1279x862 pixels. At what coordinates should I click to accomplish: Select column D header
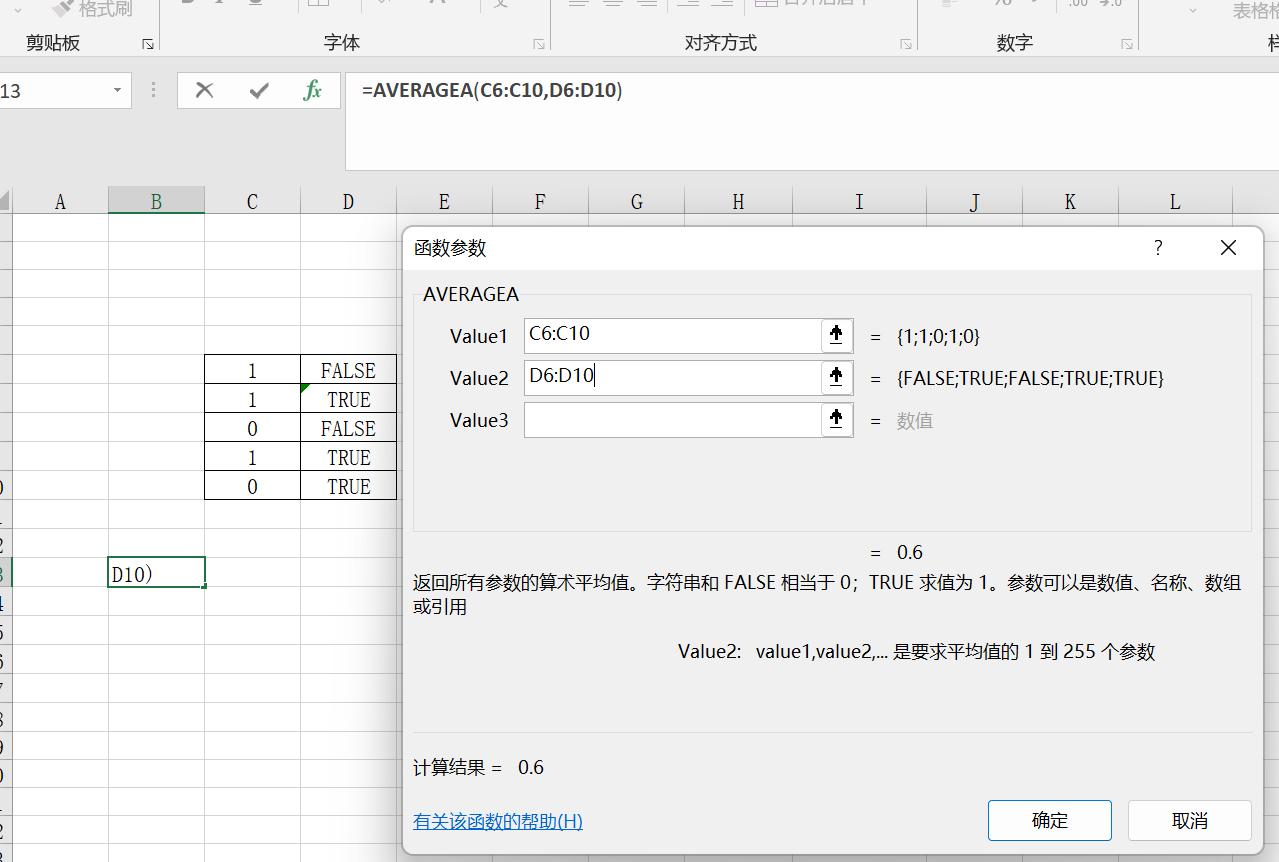click(x=348, y=202)
